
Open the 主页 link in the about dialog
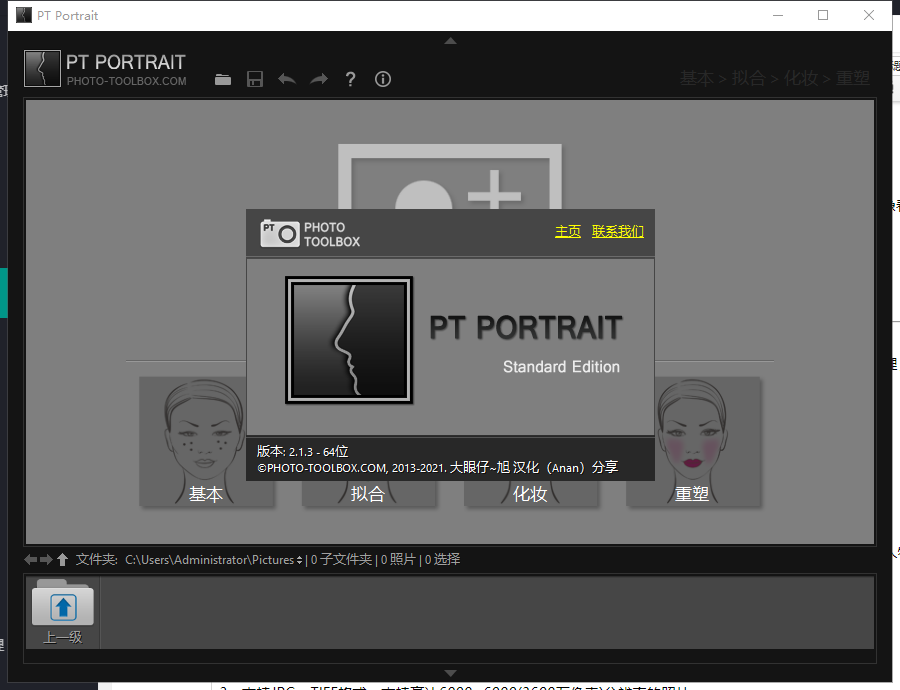567,232
